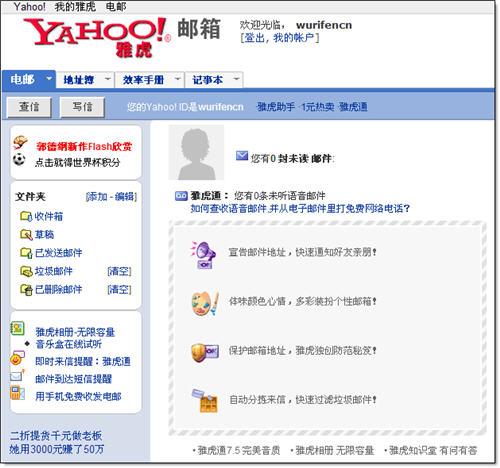
Task: Open 宣告邮件地址 announce address link
Action: point(303,252)
